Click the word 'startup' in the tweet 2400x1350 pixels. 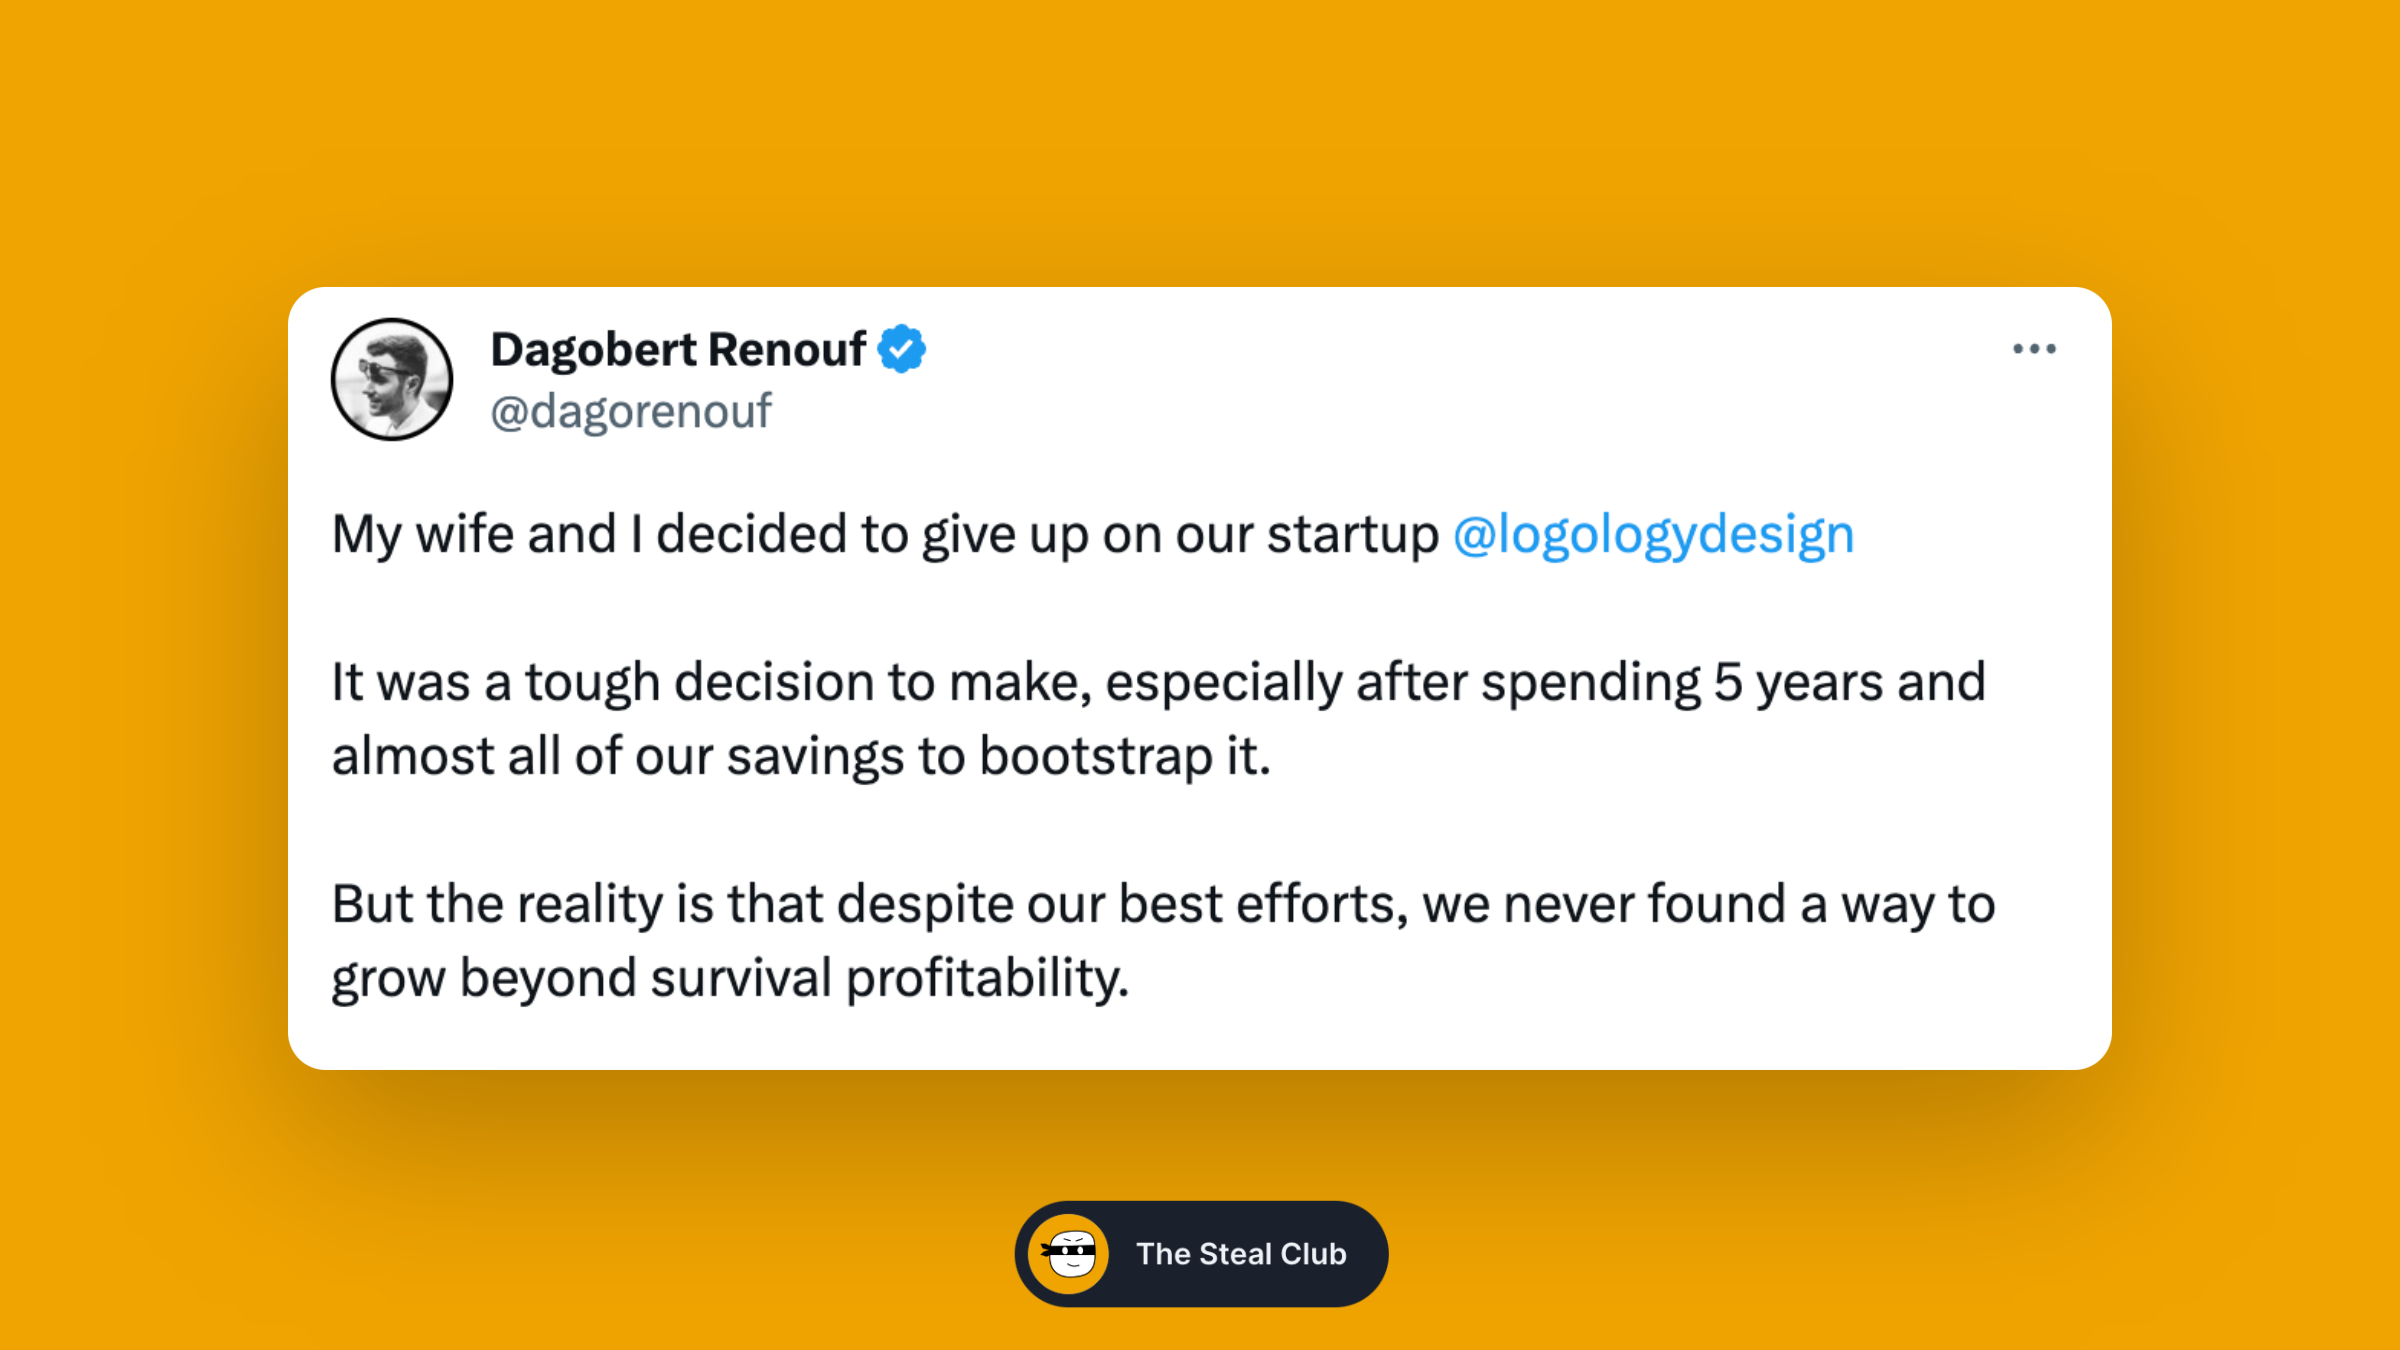pyautogui.click(x=1353, y=536)
